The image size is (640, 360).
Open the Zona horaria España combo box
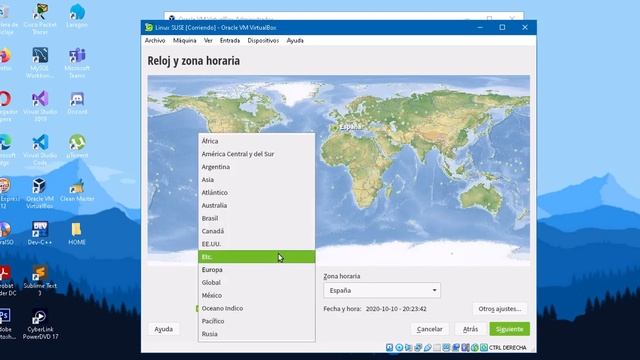[x=382, y=290]
